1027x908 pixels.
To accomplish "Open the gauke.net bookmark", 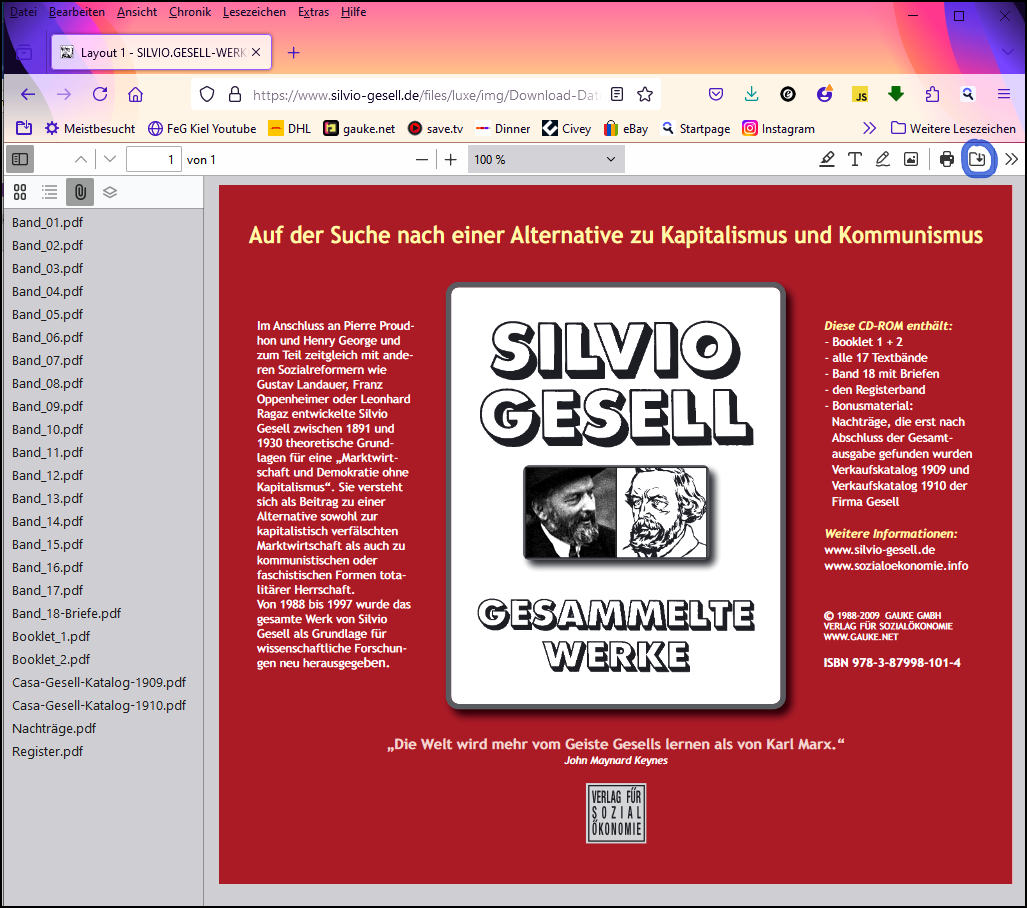I will click(360, 128).
